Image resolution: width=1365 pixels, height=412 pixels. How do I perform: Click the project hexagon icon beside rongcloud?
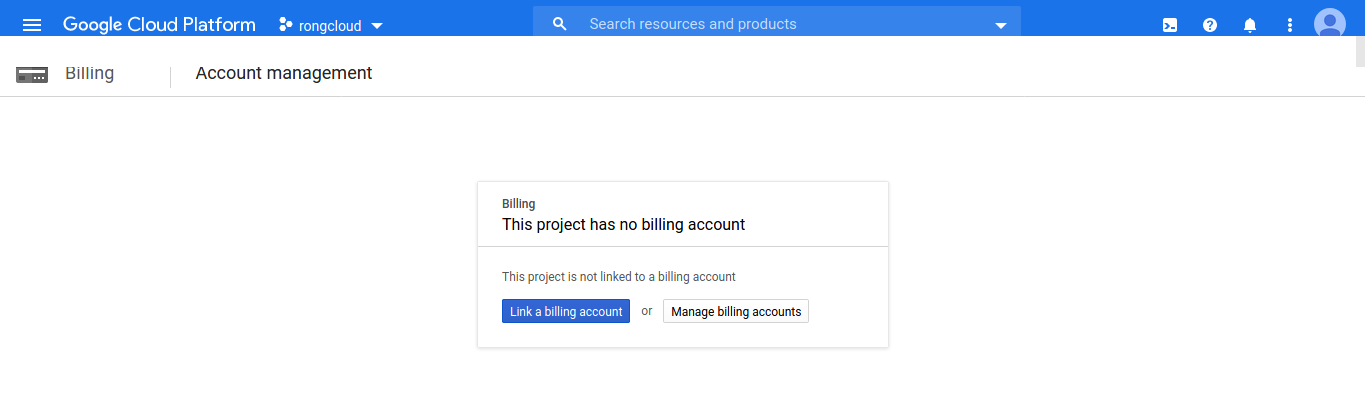285,24
